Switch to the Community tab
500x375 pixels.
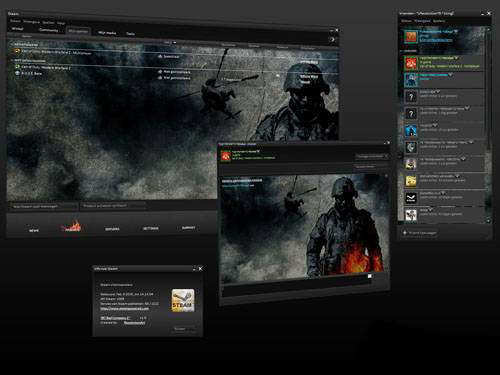coord(49,30)
